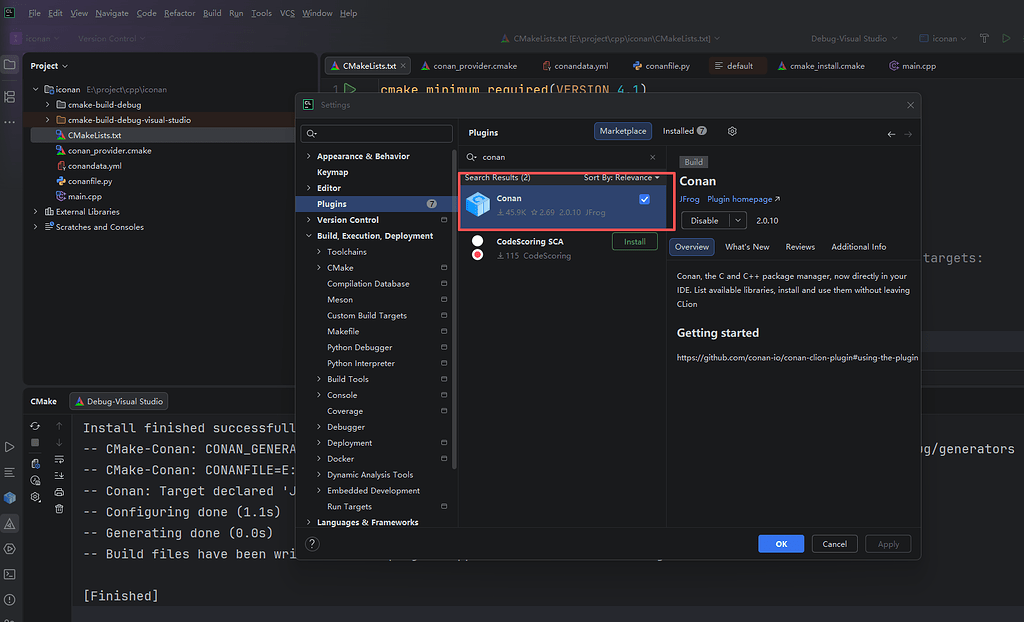This screenshot has height=622, width=1024.
Task: Click the Settings tree vertical scrollbar
Action: [x=454, y=307]
